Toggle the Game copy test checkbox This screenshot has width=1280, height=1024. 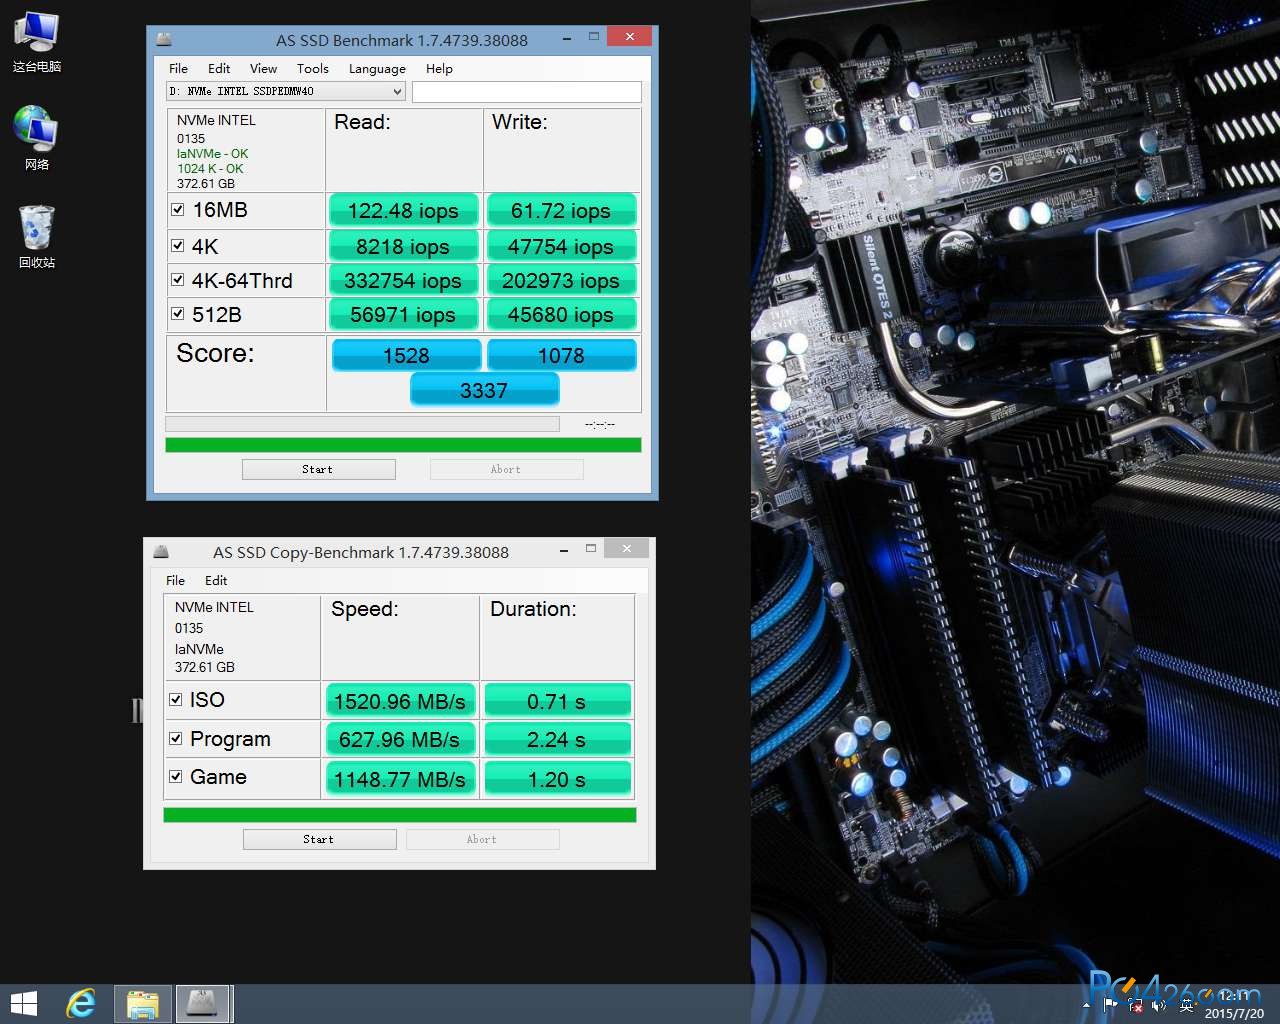(x=175, y=777)
